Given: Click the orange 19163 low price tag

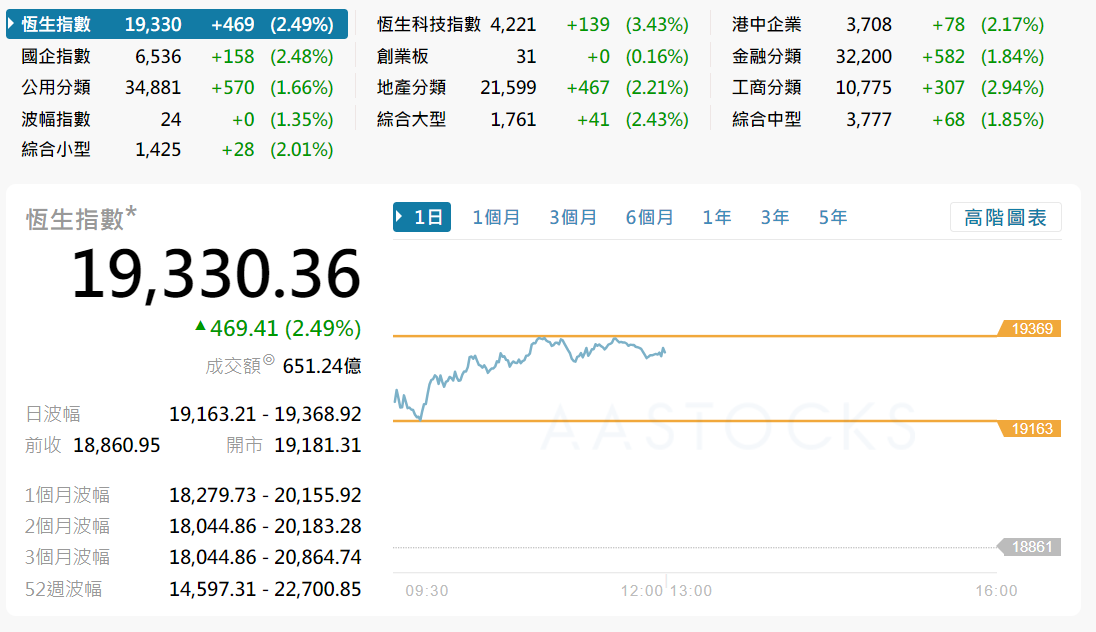Looking at the screenshot, I should 1029,429.
